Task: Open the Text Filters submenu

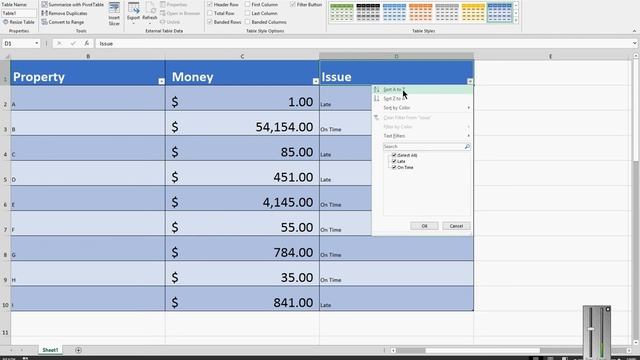Action: click(x=422, y=136)
